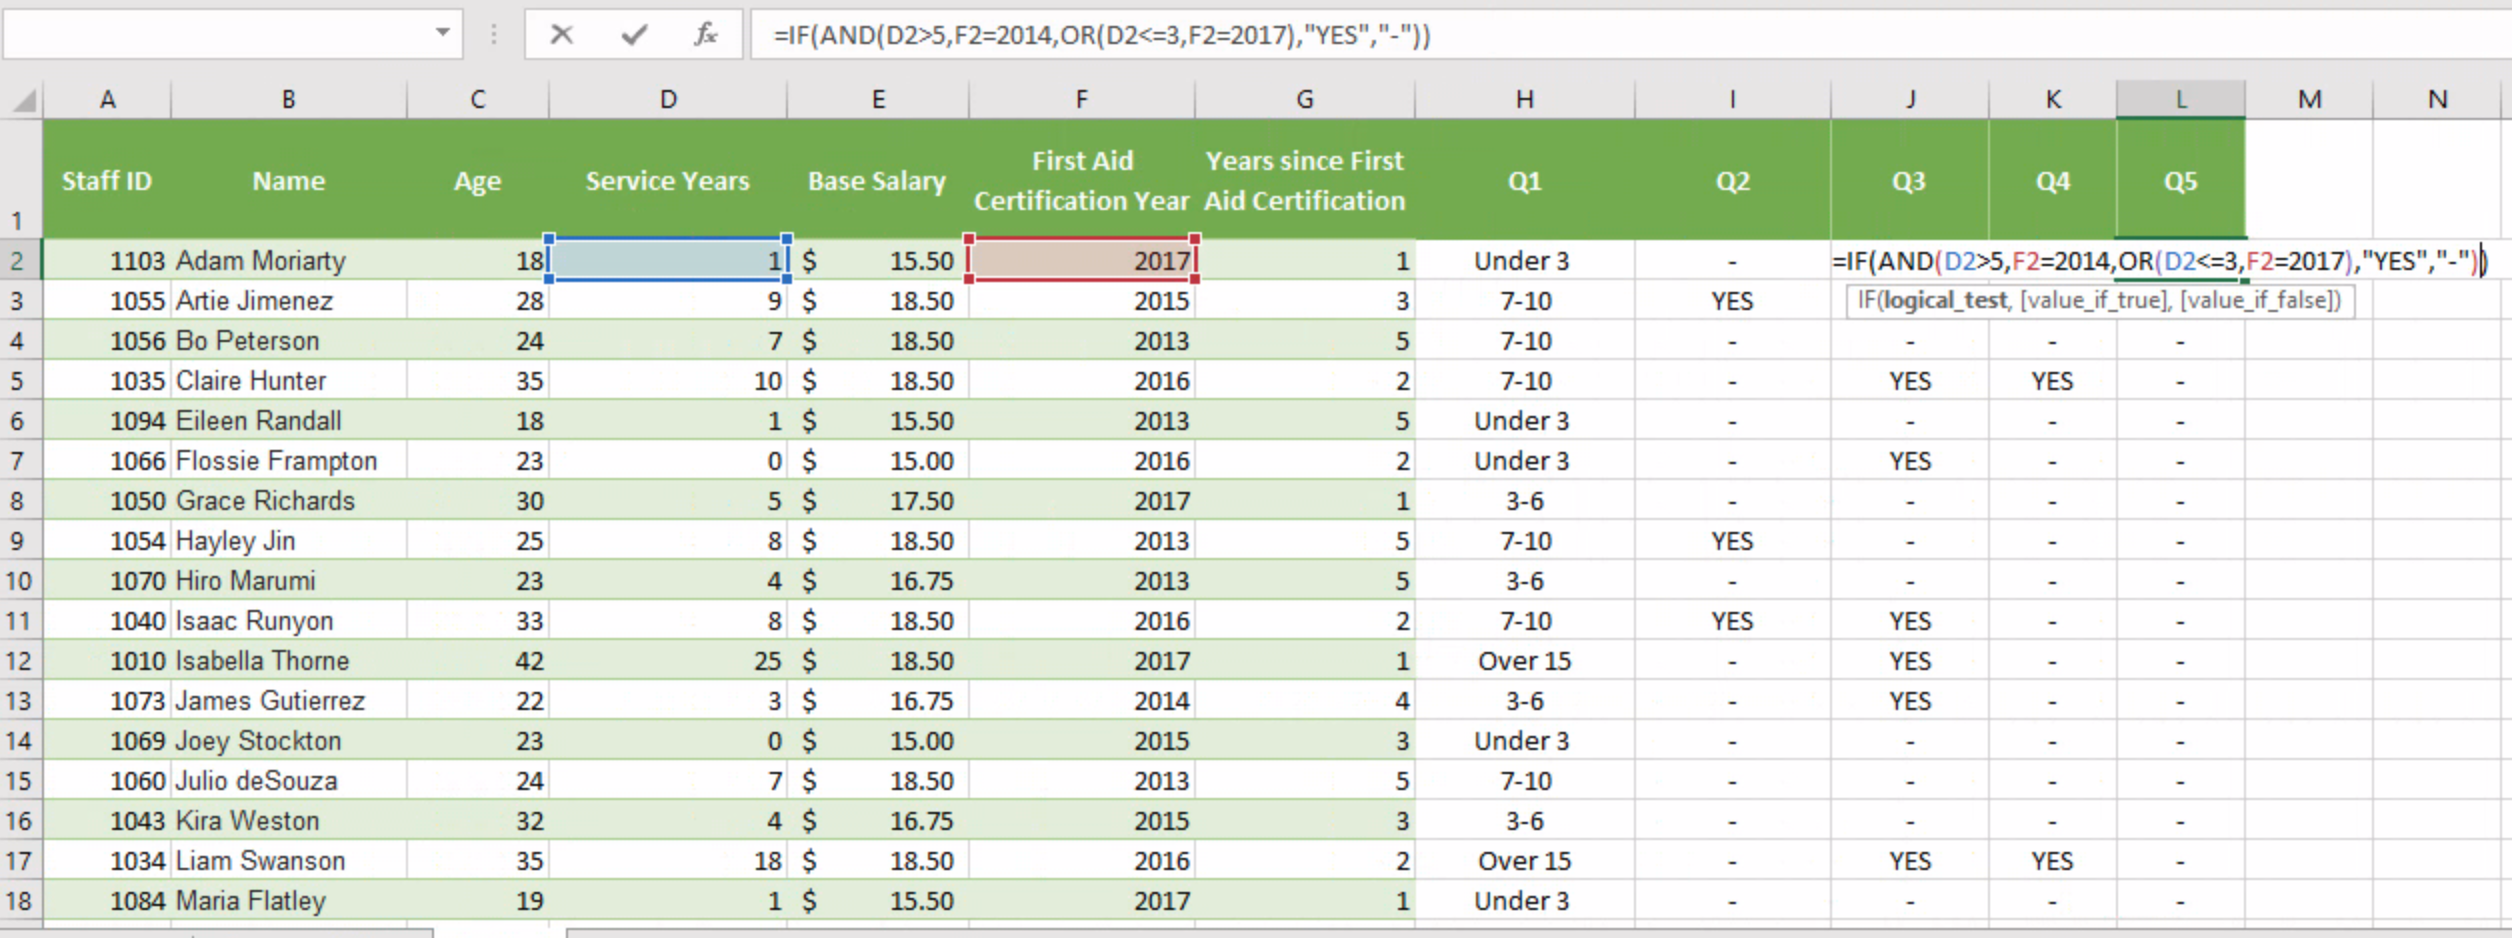Select column D header
This screenshot has height=938, width=2512.
pyautogui.click(x=668, y=99)
